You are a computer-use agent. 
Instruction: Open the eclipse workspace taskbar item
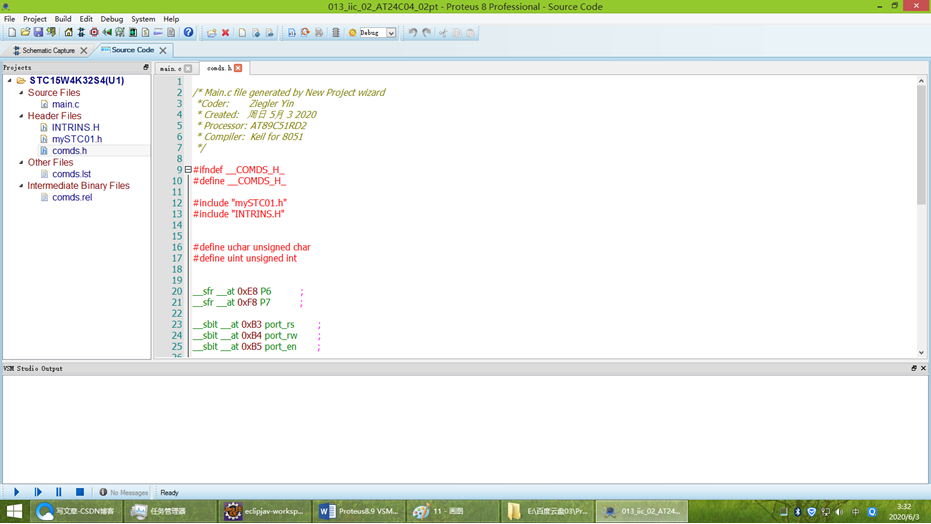[x=264, y=511]
